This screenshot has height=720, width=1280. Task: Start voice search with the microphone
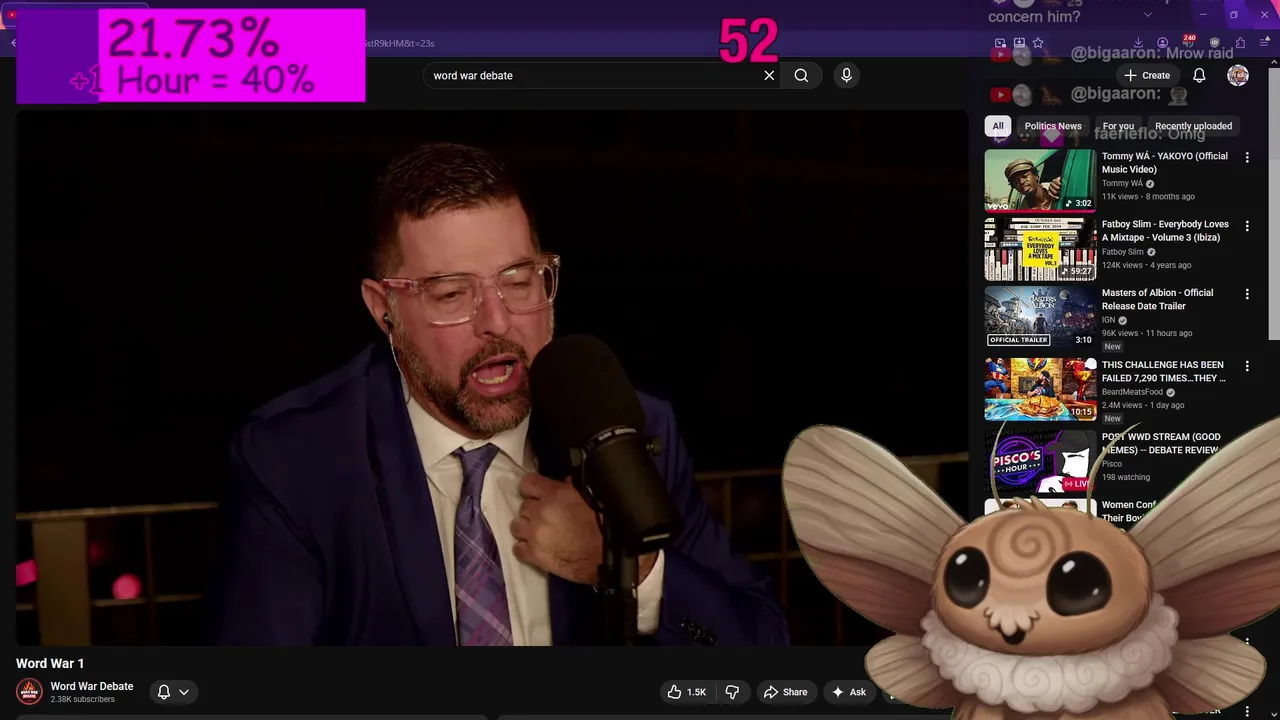click(x=846, y=75)
